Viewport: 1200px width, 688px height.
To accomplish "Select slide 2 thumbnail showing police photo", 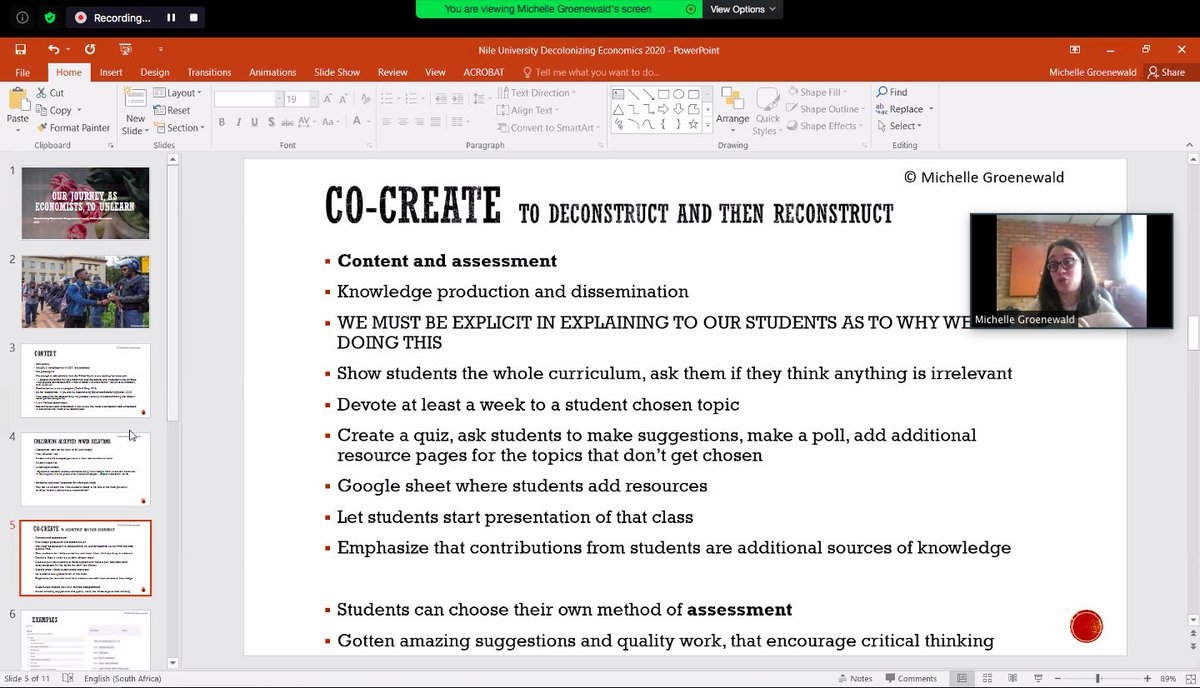I will click(85, 293).
